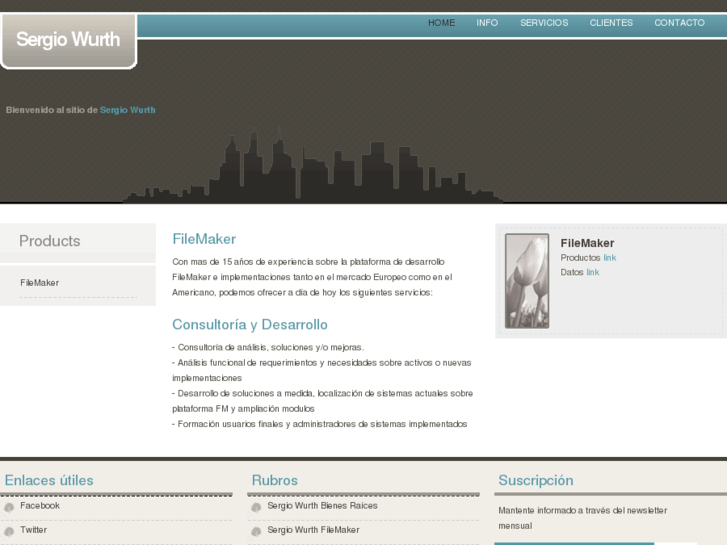Click bullet icon beside Bienes Raices

coord(256,507)
